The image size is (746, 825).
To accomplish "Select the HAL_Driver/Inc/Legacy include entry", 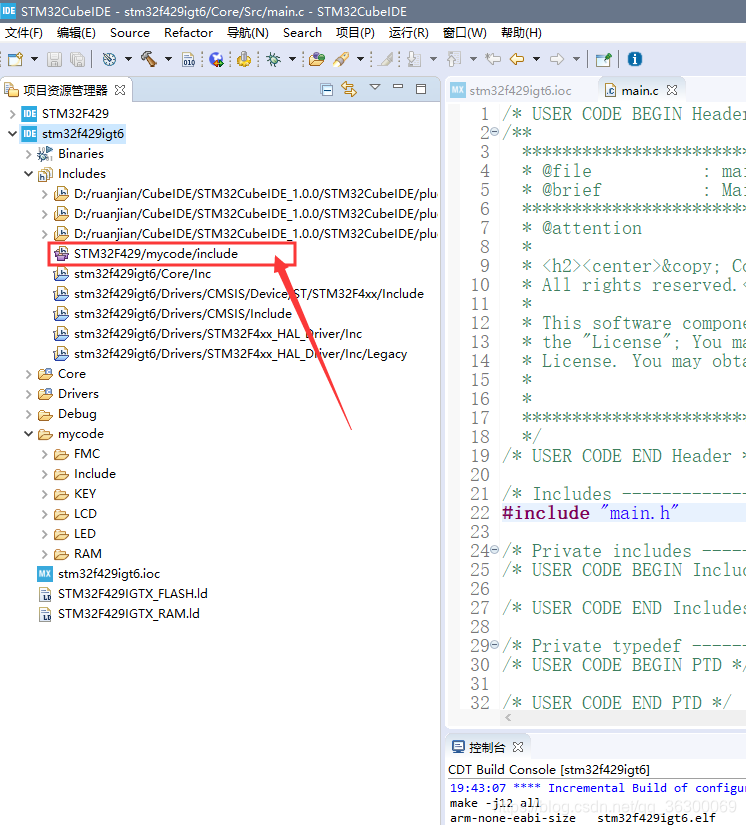I will pos(240,354).
